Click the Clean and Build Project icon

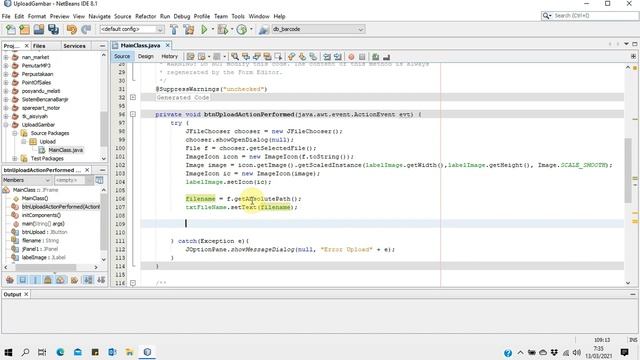click(189, 29)
